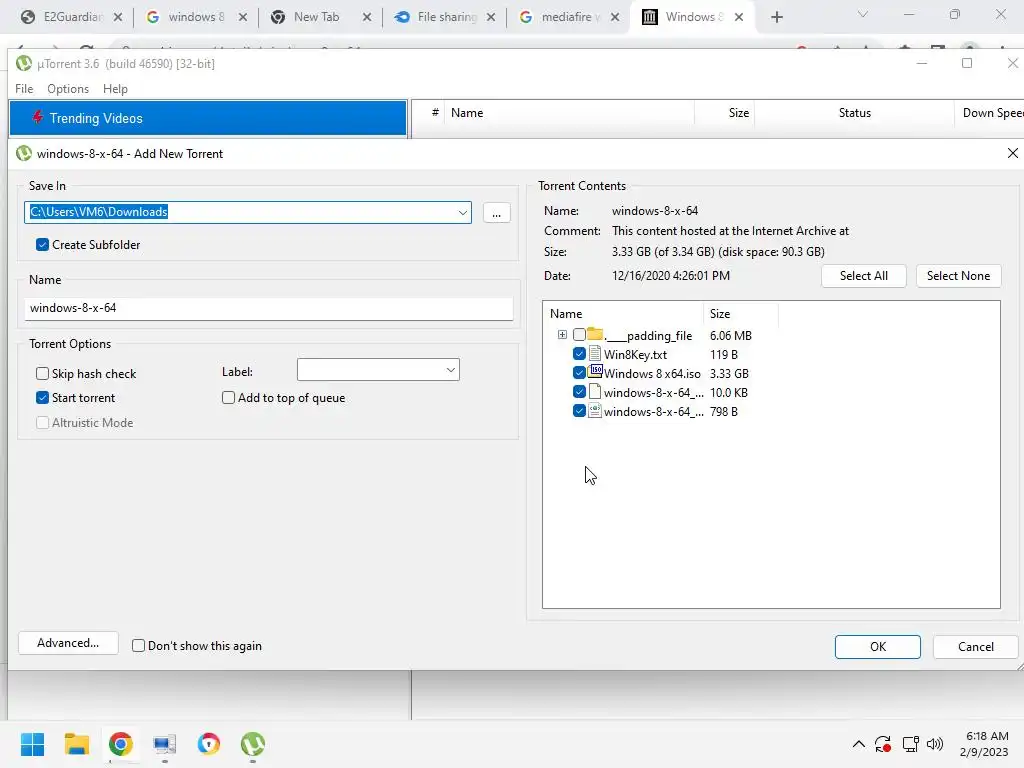Image resolution: width=1024 pixels, height=768 pixels.
Task: Click the Status column header in uTorrent
Action: [x=854, y=113]
